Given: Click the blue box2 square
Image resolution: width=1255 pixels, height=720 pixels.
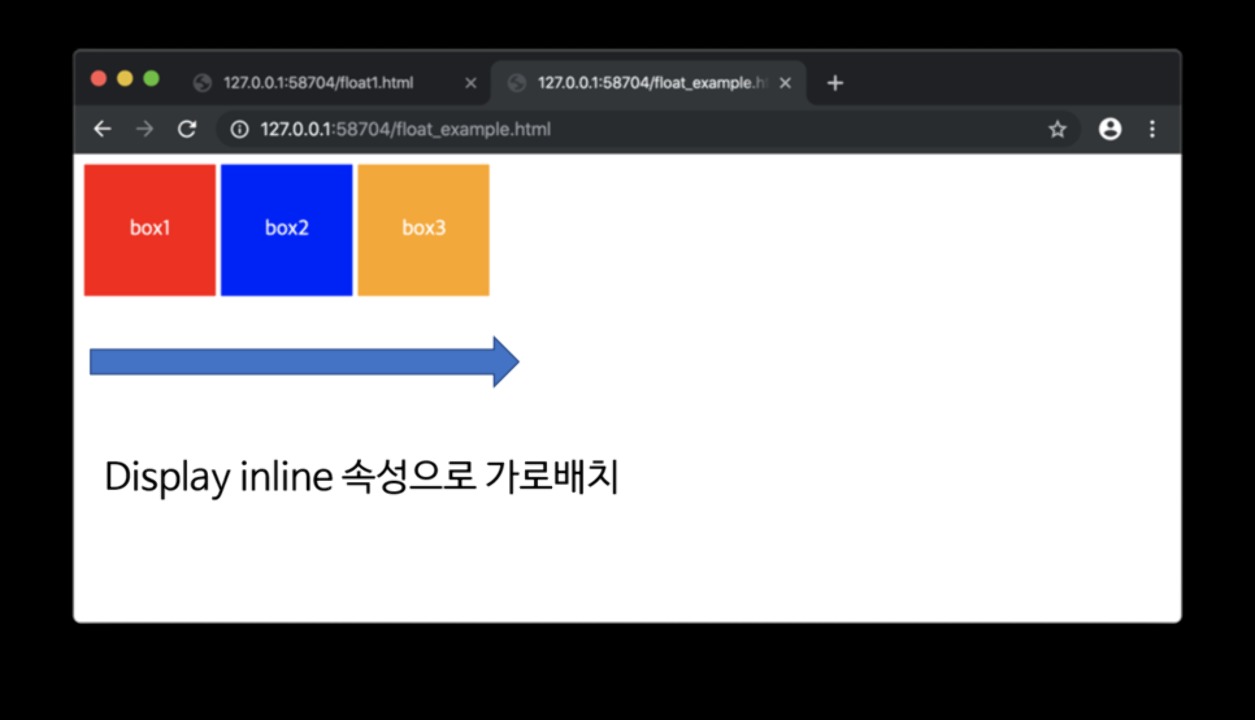Looking at the screenshot, I should click(287, 230).
